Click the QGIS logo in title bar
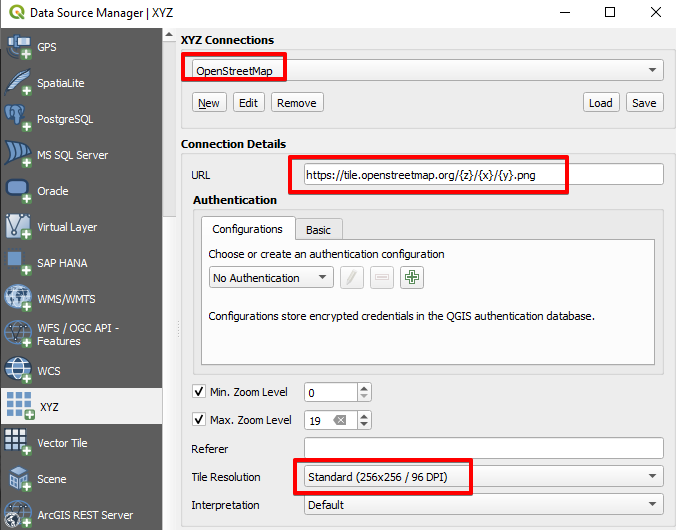The width and height of the screenshot is (676, 530). tap(16, 12)
